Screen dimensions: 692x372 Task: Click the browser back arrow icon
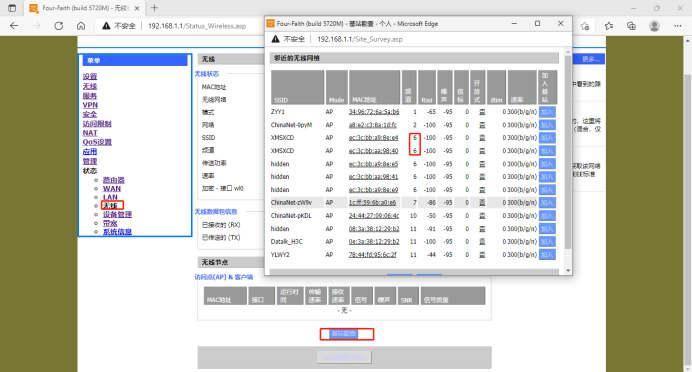[14, 26]
